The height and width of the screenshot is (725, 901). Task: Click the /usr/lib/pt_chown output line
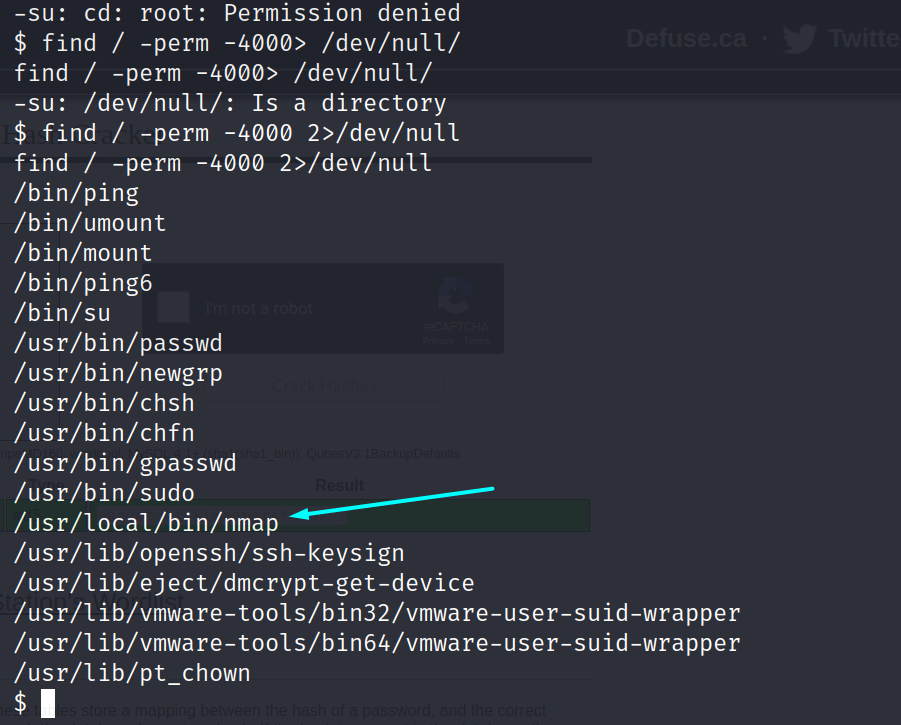[x=132, y=673]
